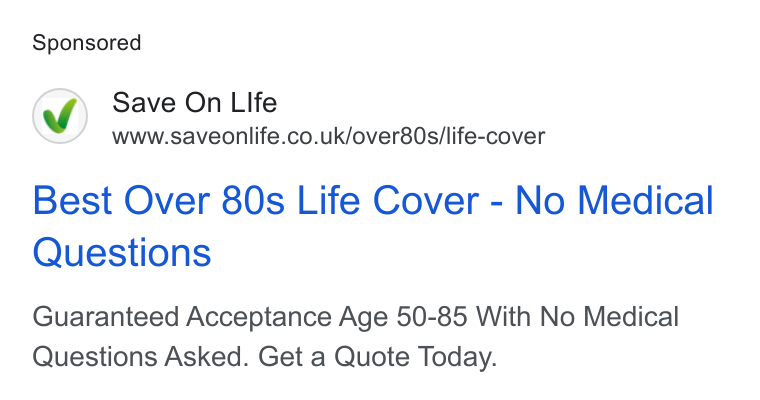Click the www.saveonlife.co.uk display URL
Screen dimensions: 760x400
pyautogui.click(x=329, y=136)
